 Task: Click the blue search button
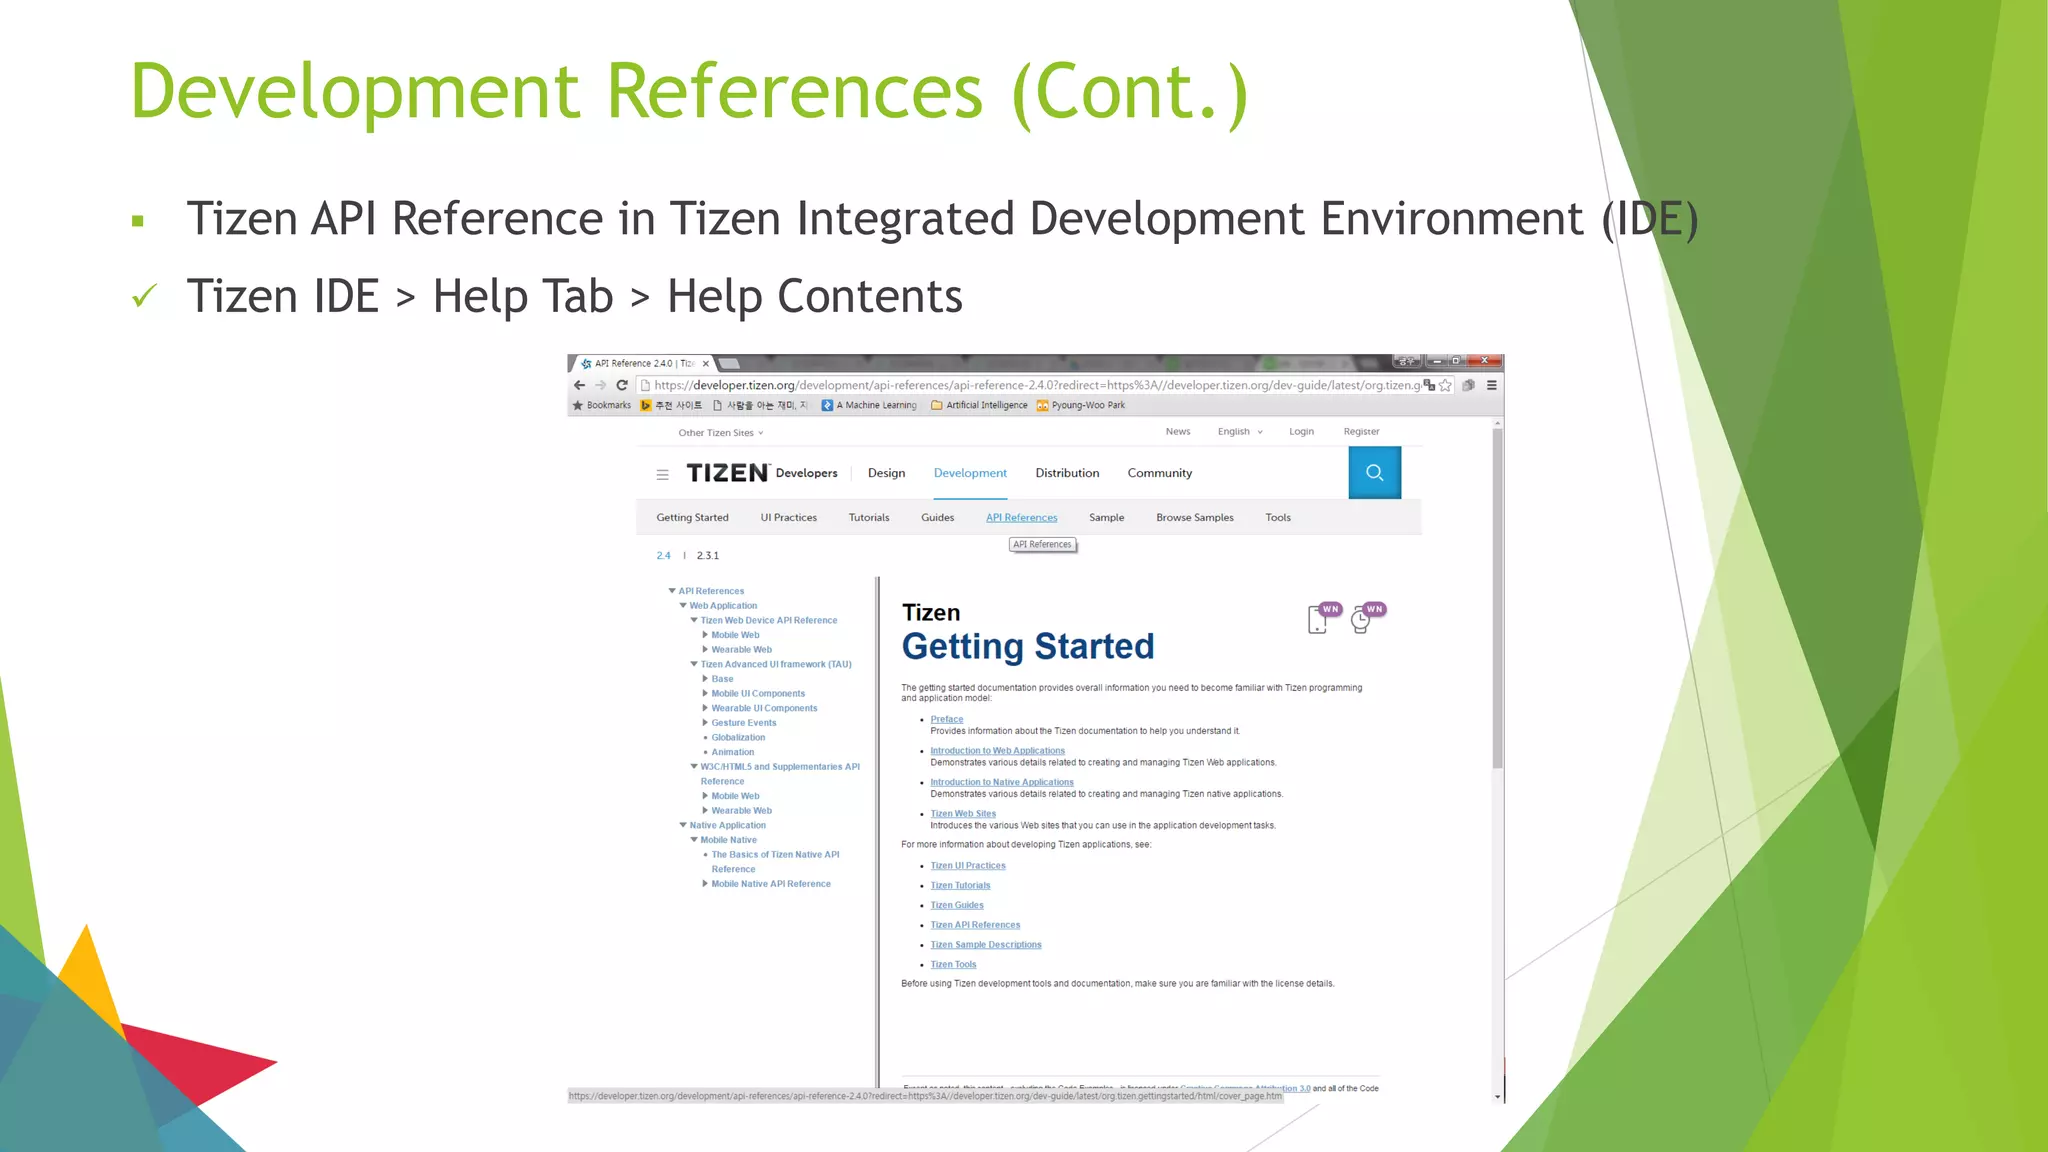coord(1375,472)
